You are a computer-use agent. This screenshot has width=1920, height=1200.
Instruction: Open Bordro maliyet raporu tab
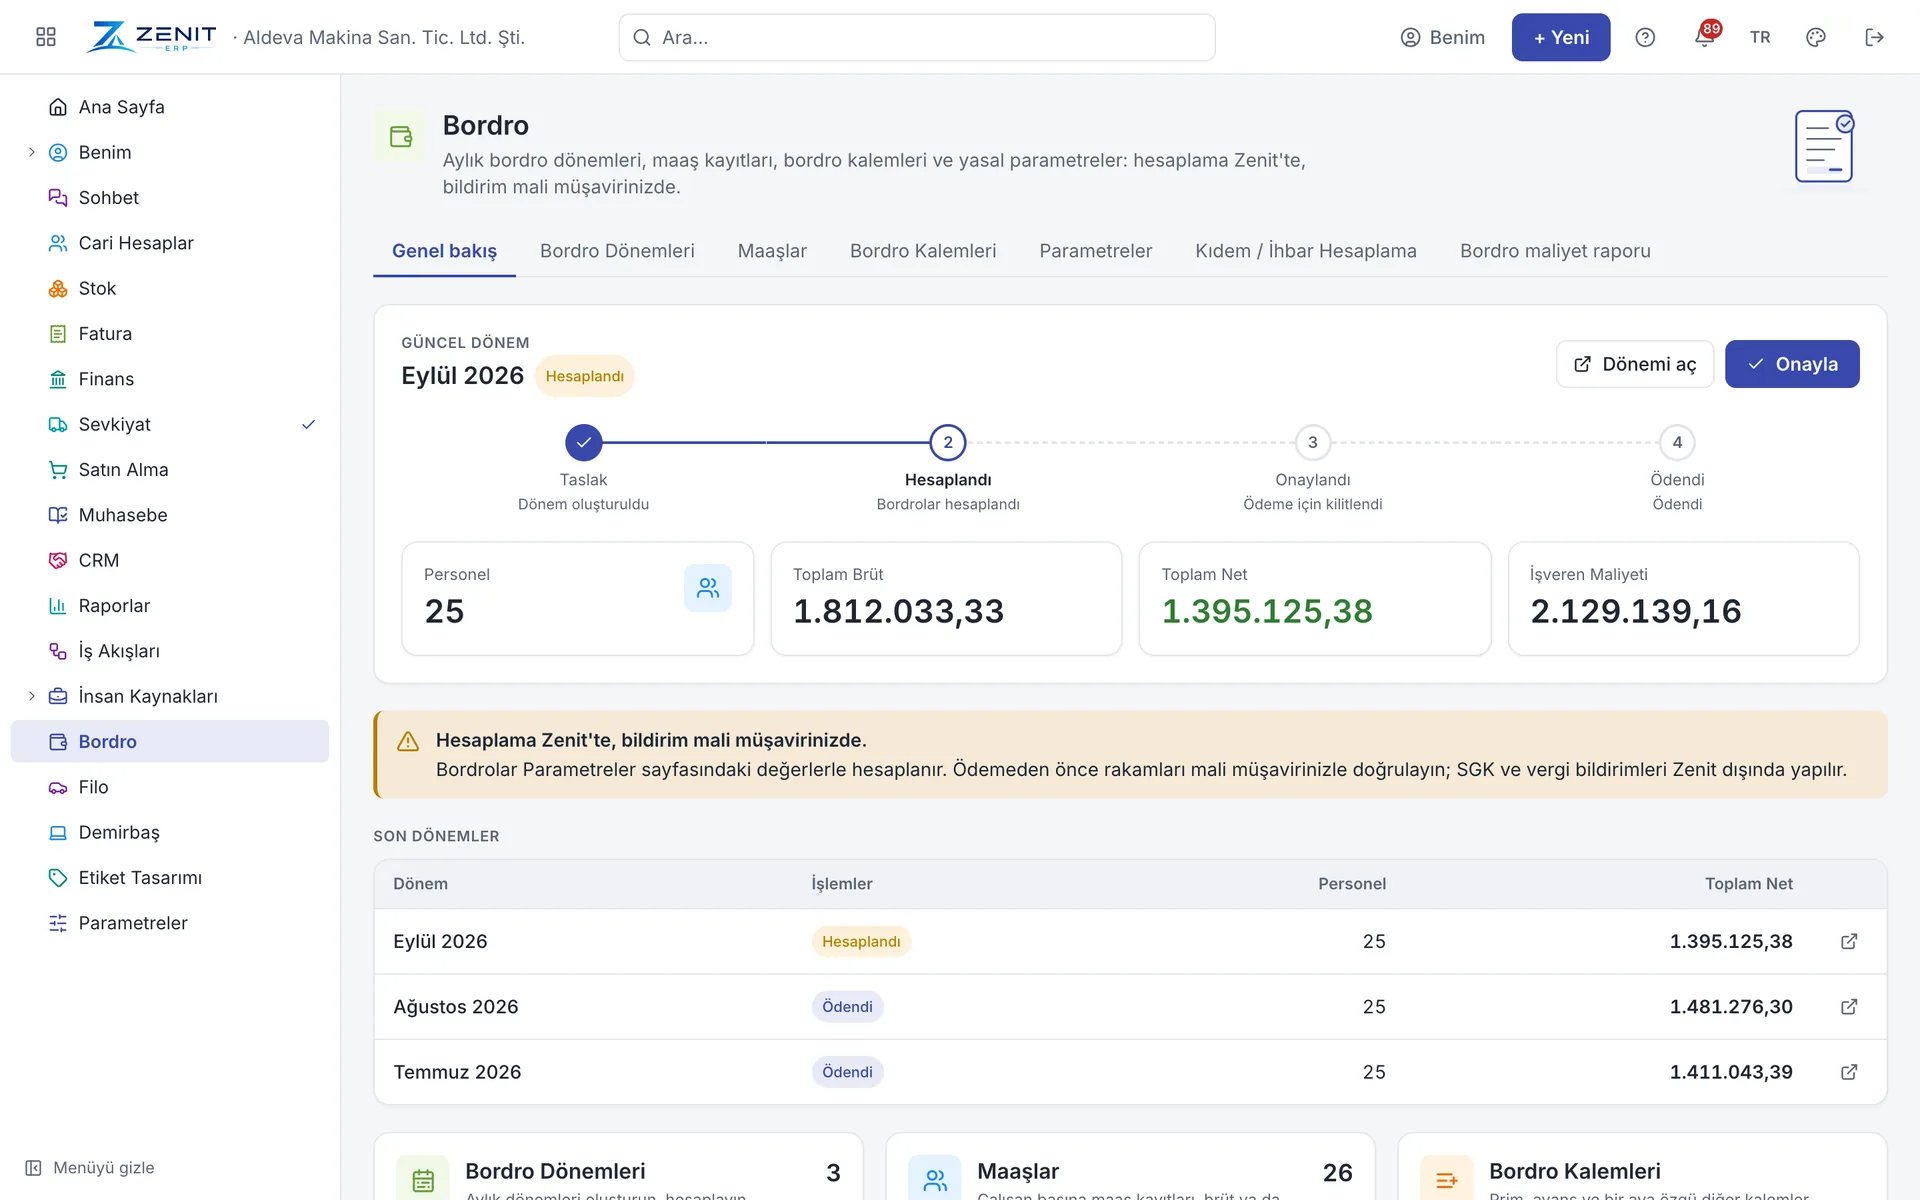pos(1555,251)
